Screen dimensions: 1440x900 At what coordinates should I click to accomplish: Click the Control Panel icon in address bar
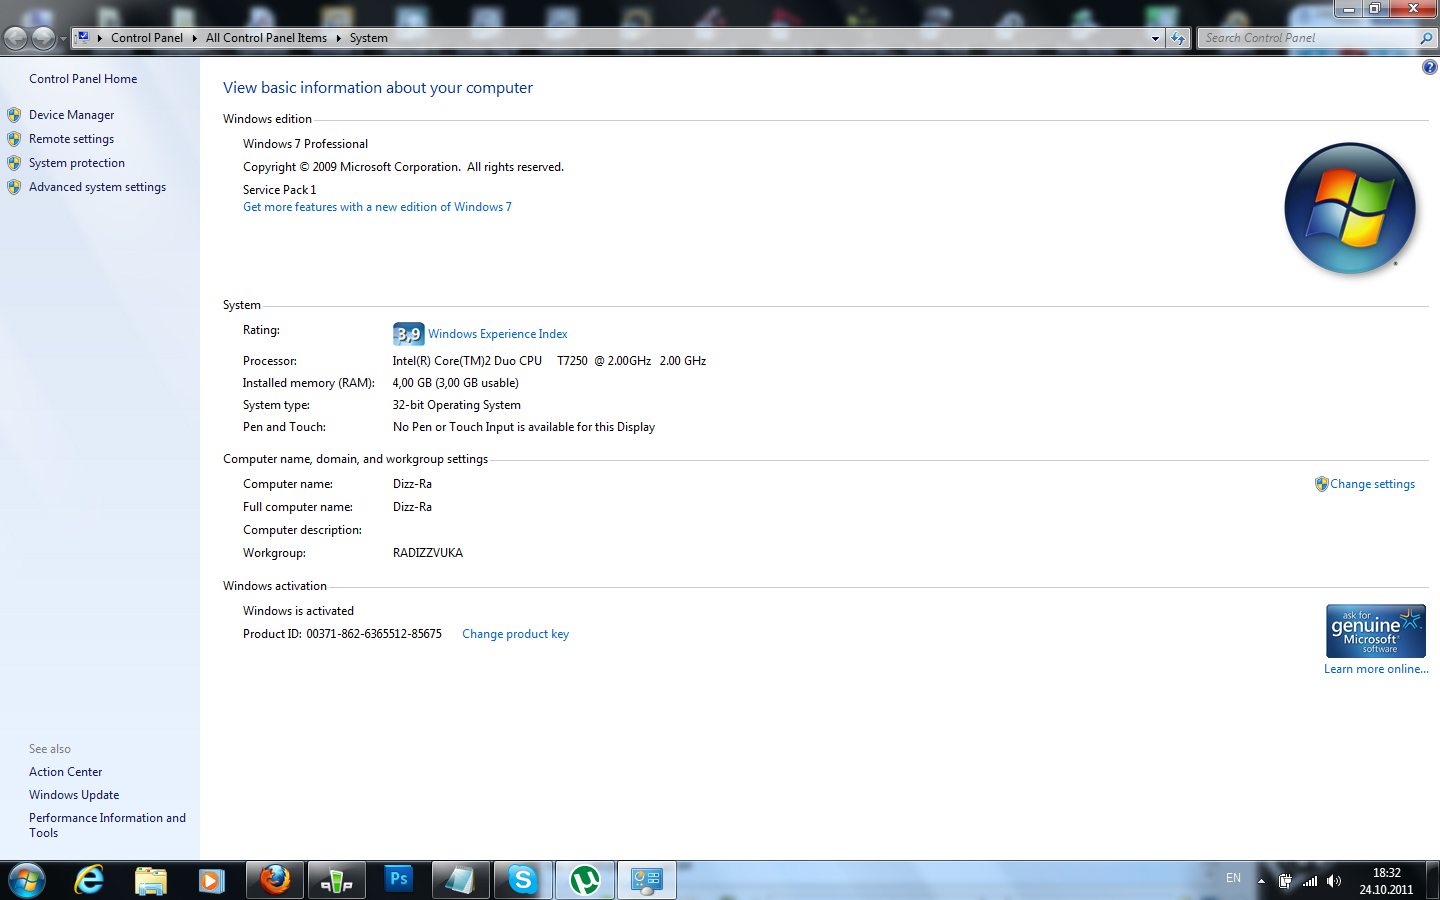click(83, 38)
